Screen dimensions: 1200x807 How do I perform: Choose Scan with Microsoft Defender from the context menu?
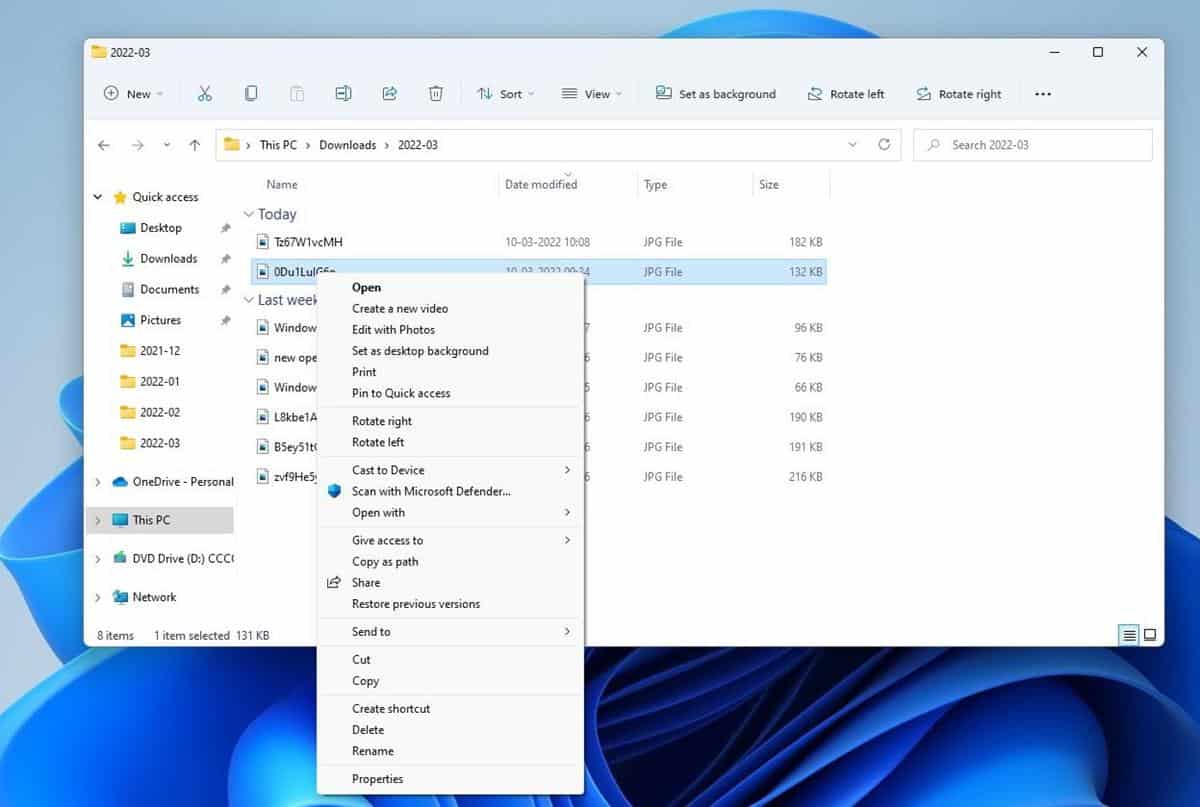[430, 491]
